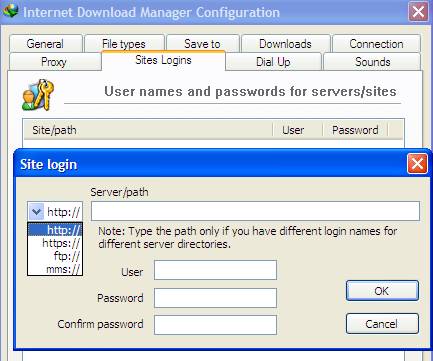
Task: Focus the Server/path input field
Action: pyautogui.click(x=255, y=211)
